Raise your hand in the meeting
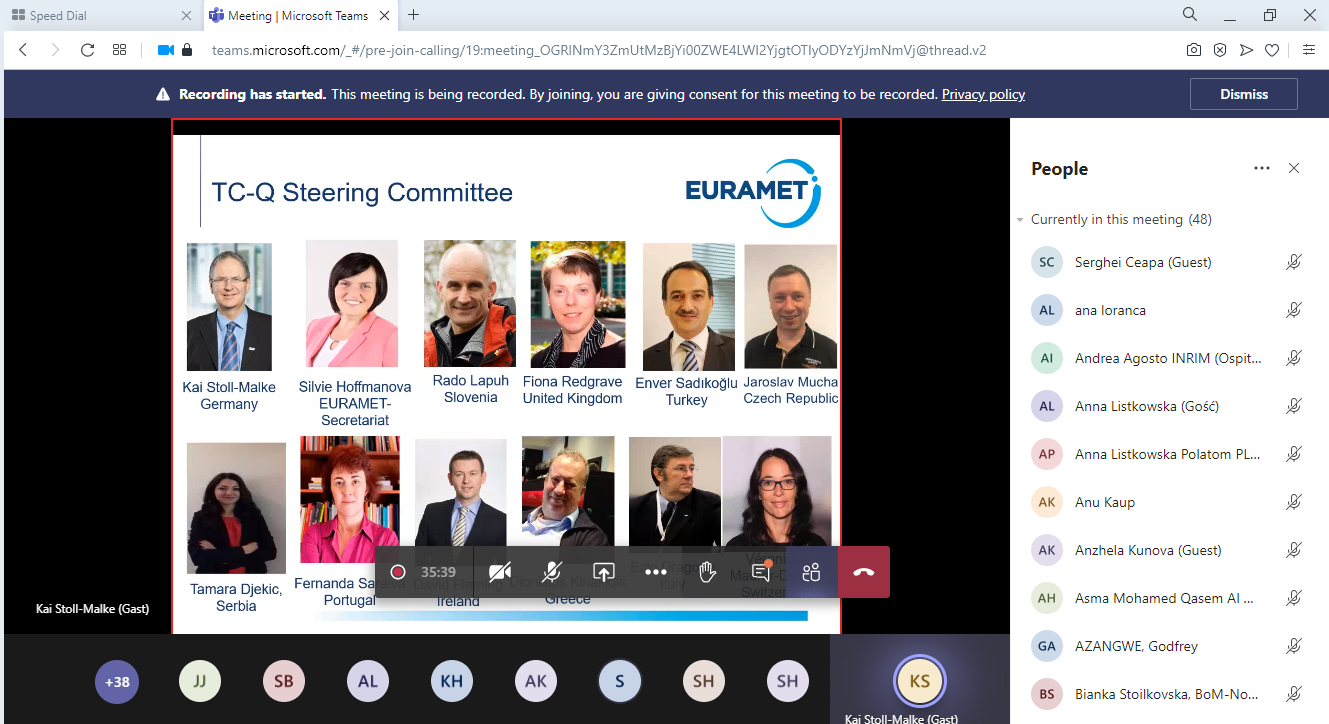1329x724 pixels. (x=708, y=572)
